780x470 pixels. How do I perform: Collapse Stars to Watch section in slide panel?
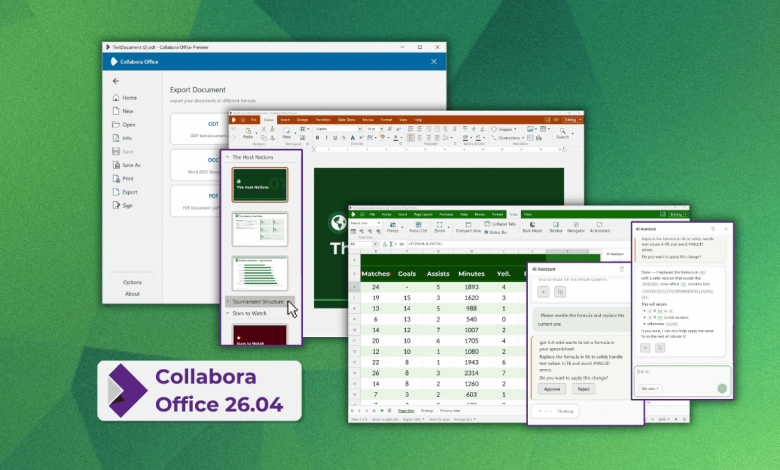click(x=228, y=313)
